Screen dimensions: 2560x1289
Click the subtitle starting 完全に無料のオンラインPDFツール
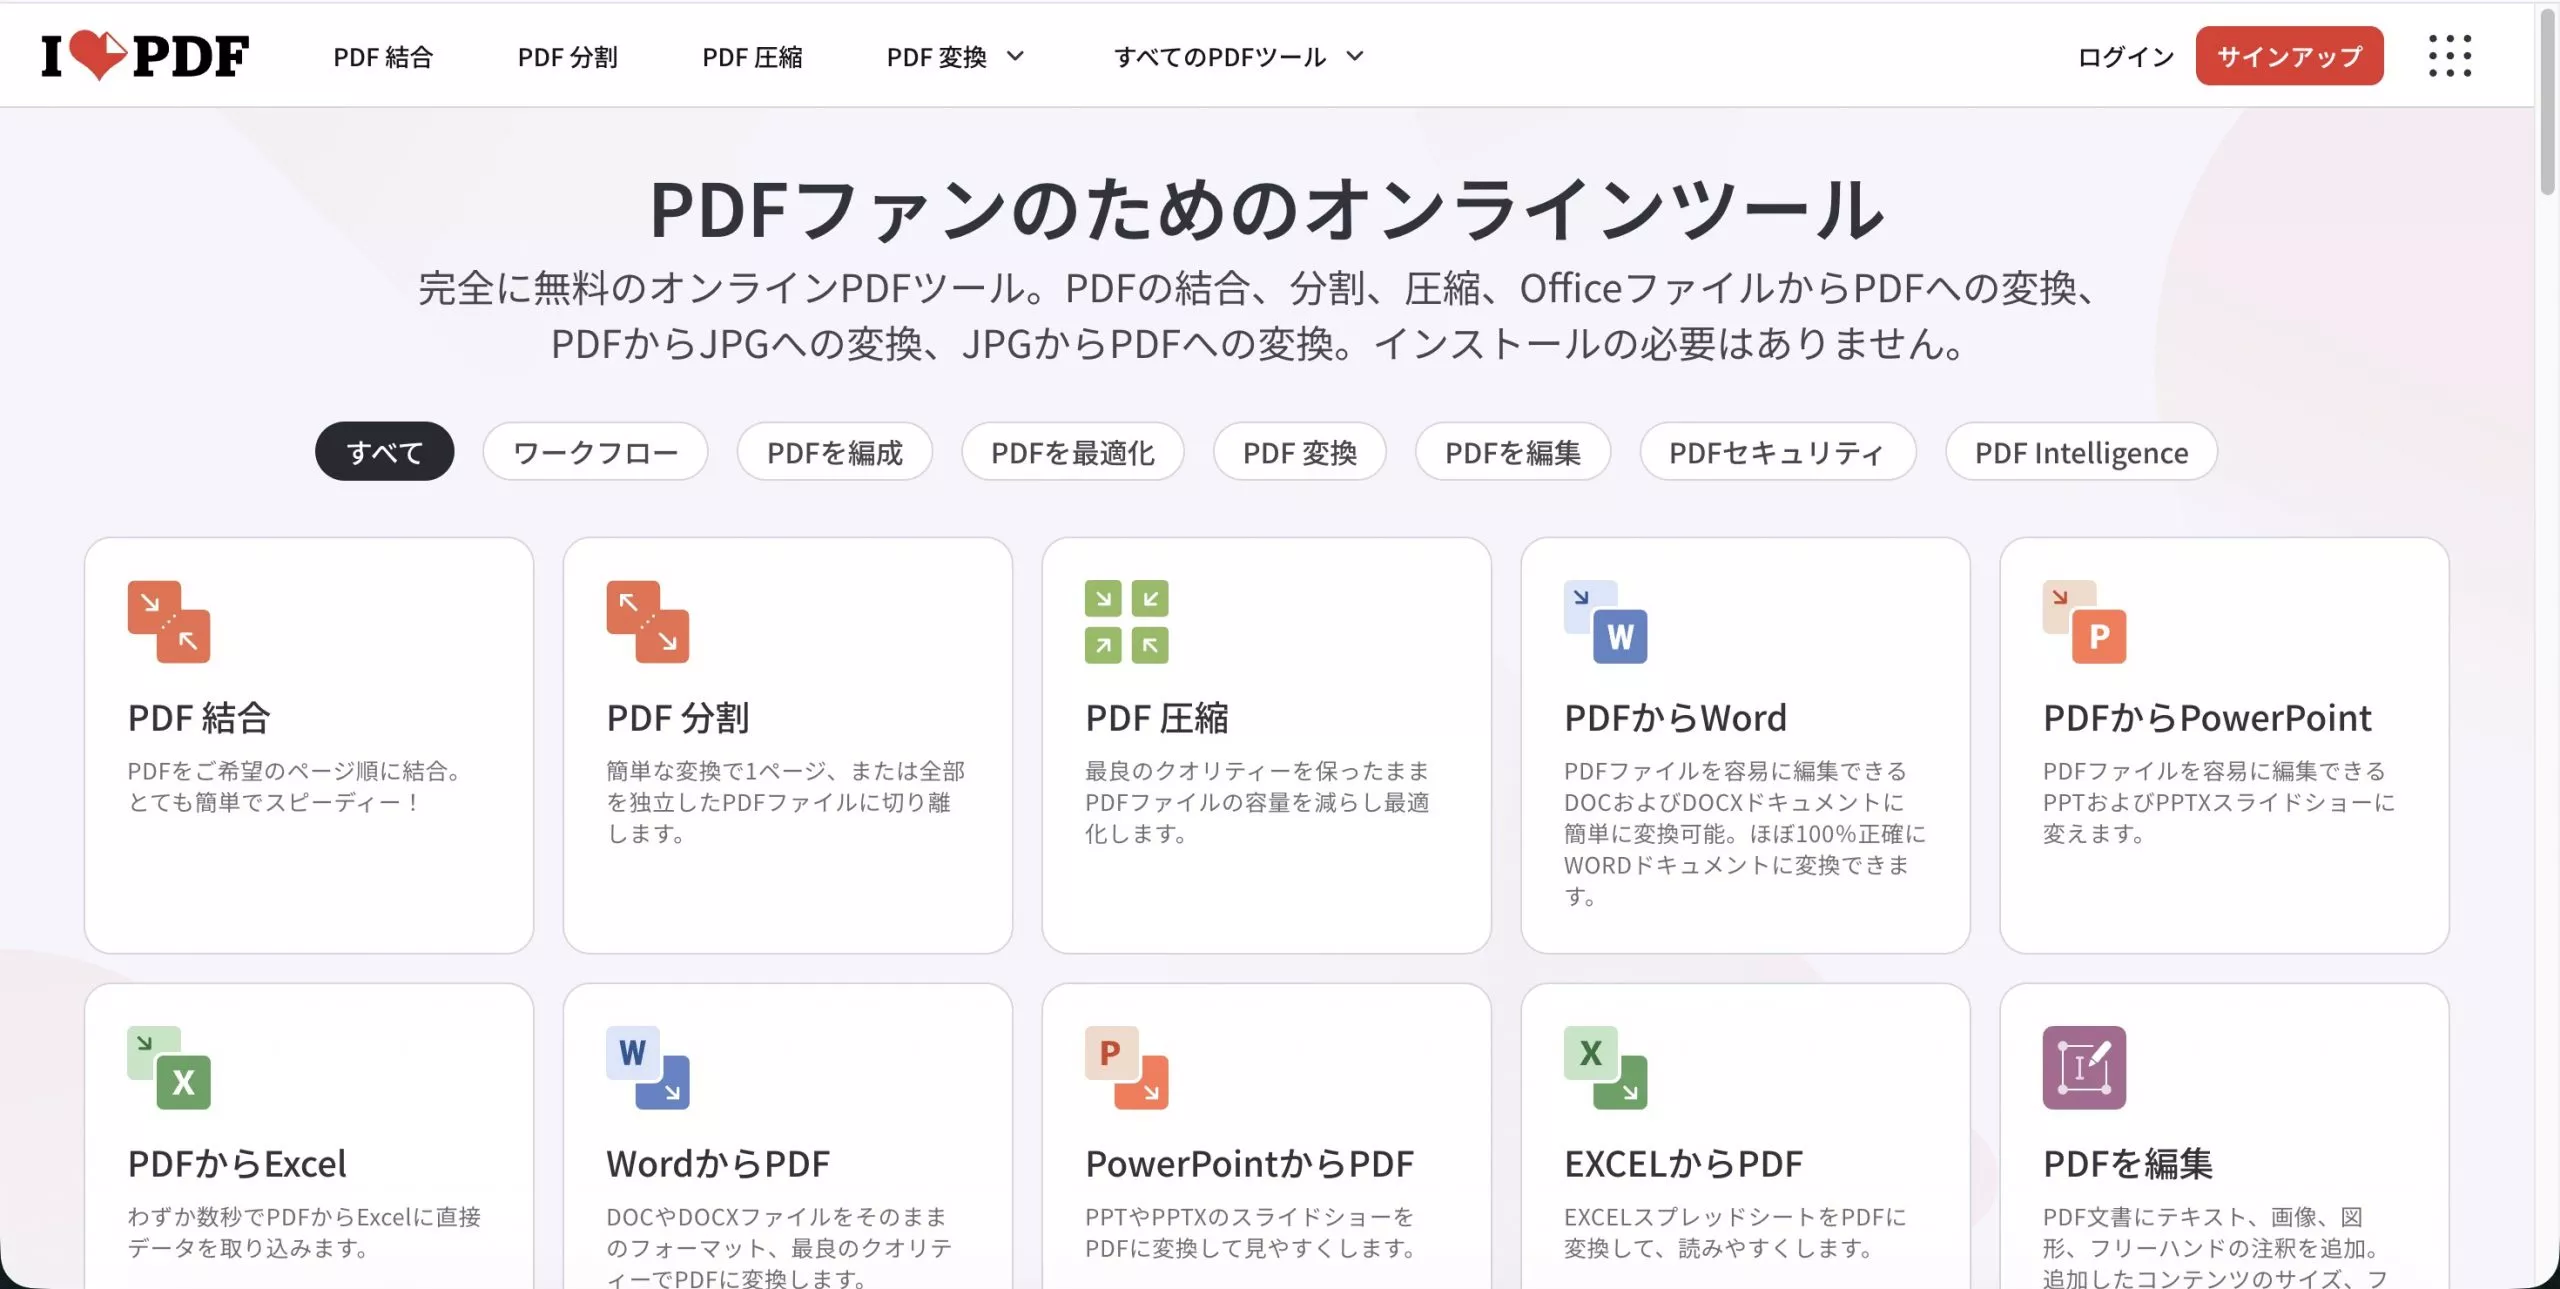pyautogui.click(x=1258, y=316)
